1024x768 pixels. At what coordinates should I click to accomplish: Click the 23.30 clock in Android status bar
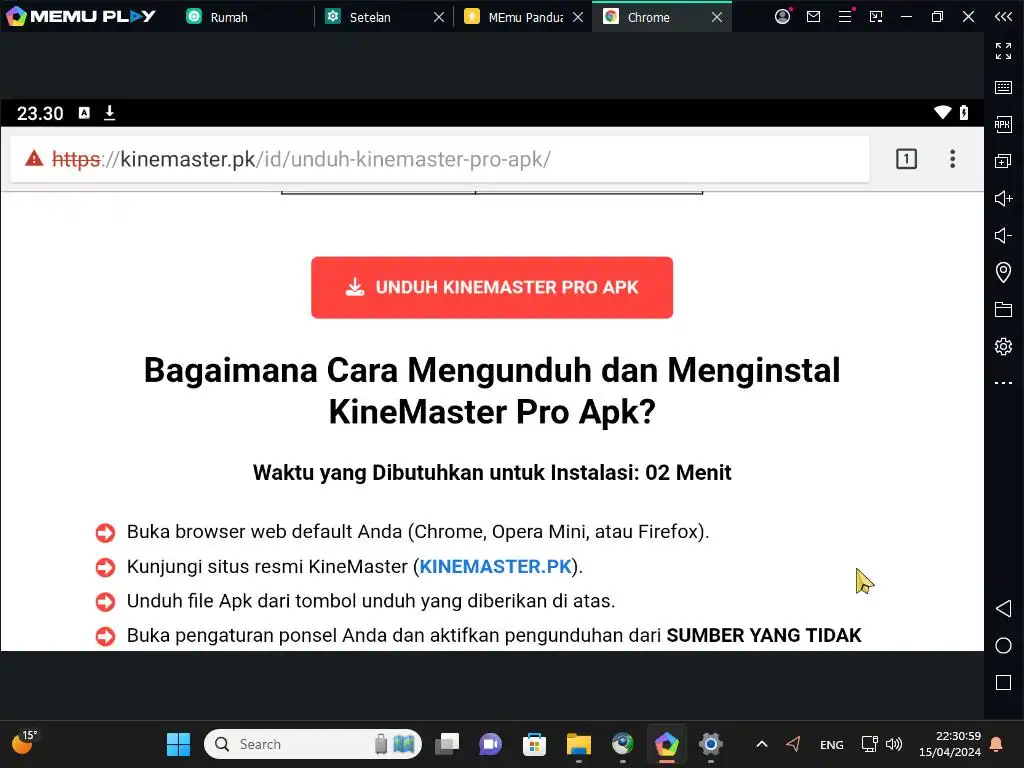(40, 114)
